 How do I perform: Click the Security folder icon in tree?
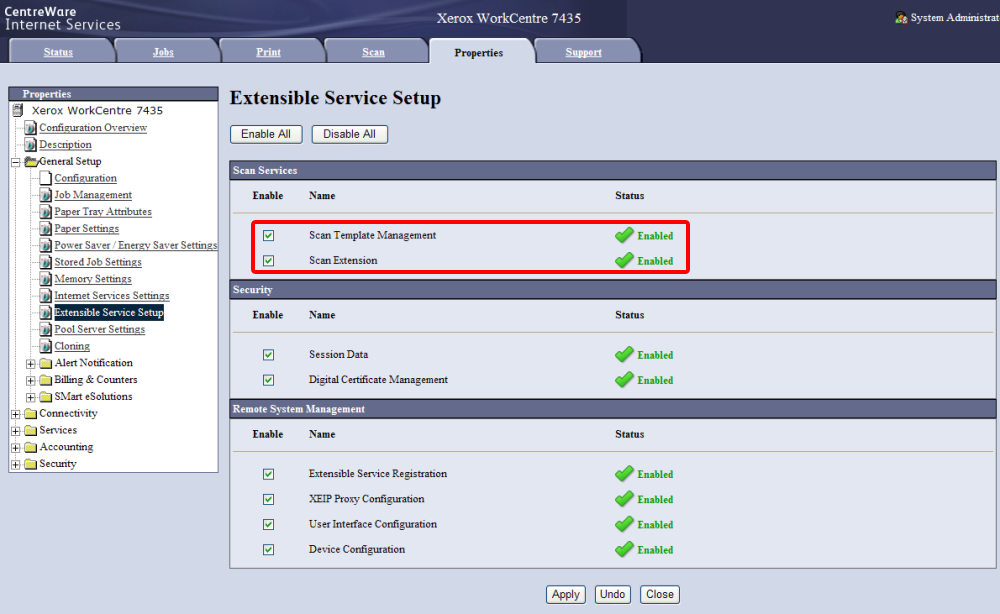pyautogui.click(x=30, y=464)
